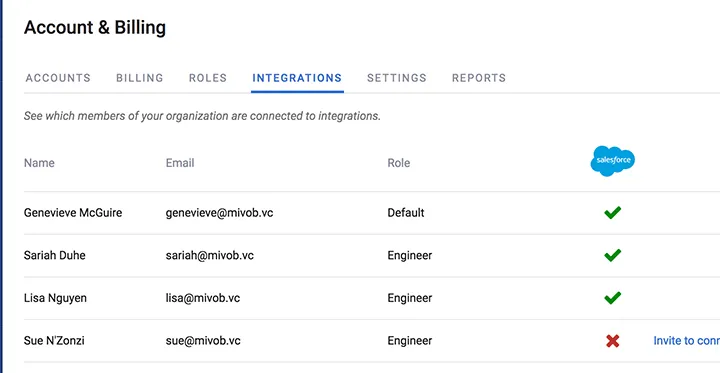
Task: Select the name Lisa Nguyen
Action: tap(55, 298)
